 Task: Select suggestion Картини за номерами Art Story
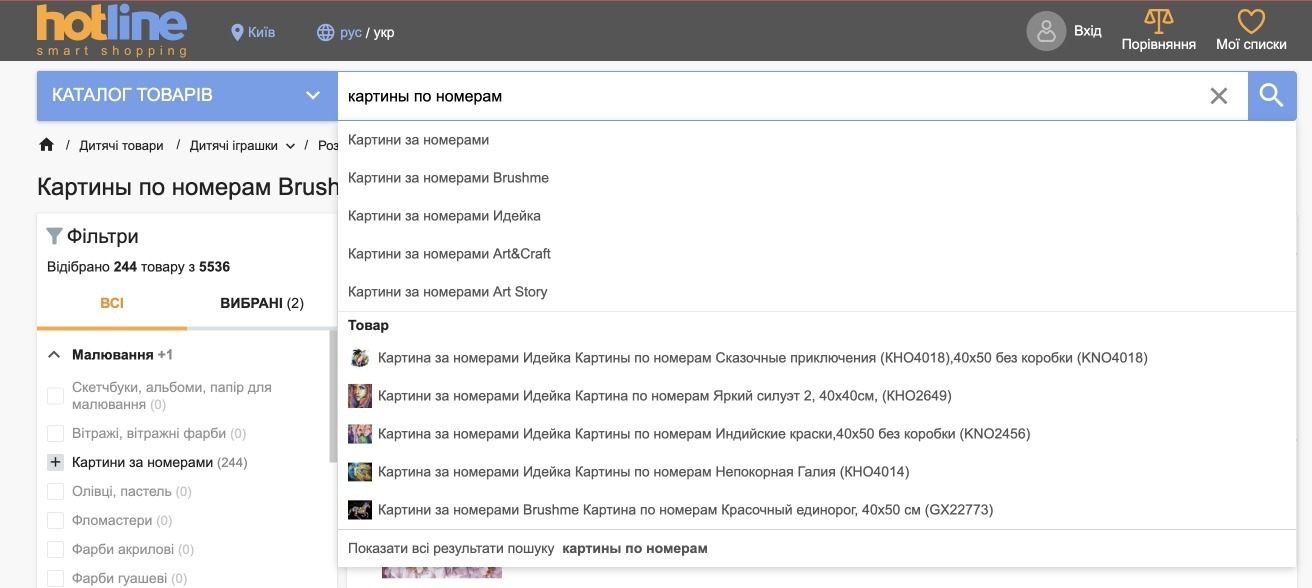coord(817,292)
